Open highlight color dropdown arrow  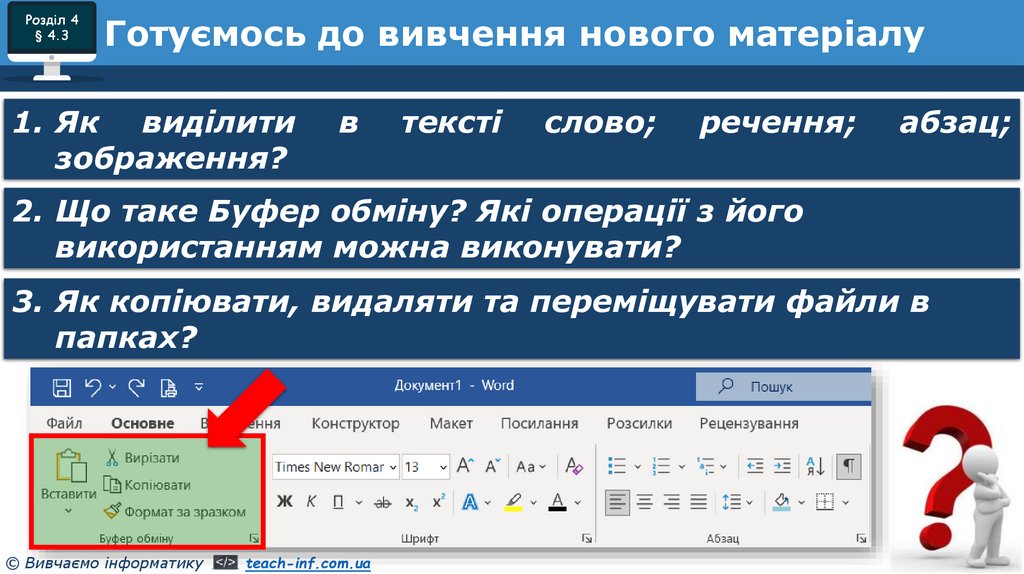pos(534,502)
